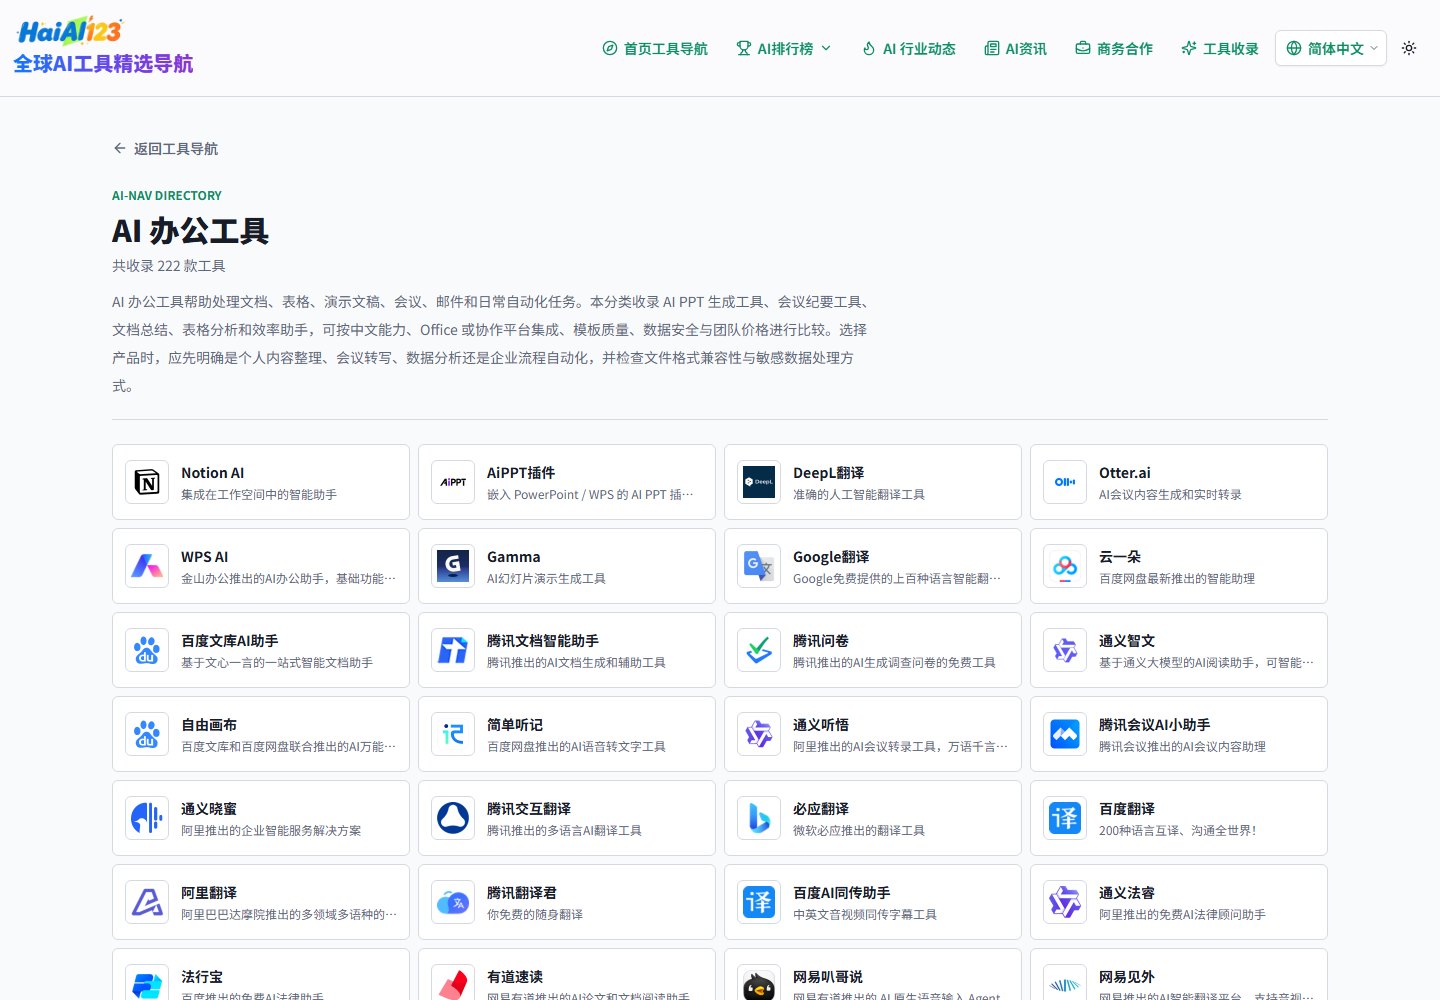Expand the AI排行榜 menu

point(784,48)
